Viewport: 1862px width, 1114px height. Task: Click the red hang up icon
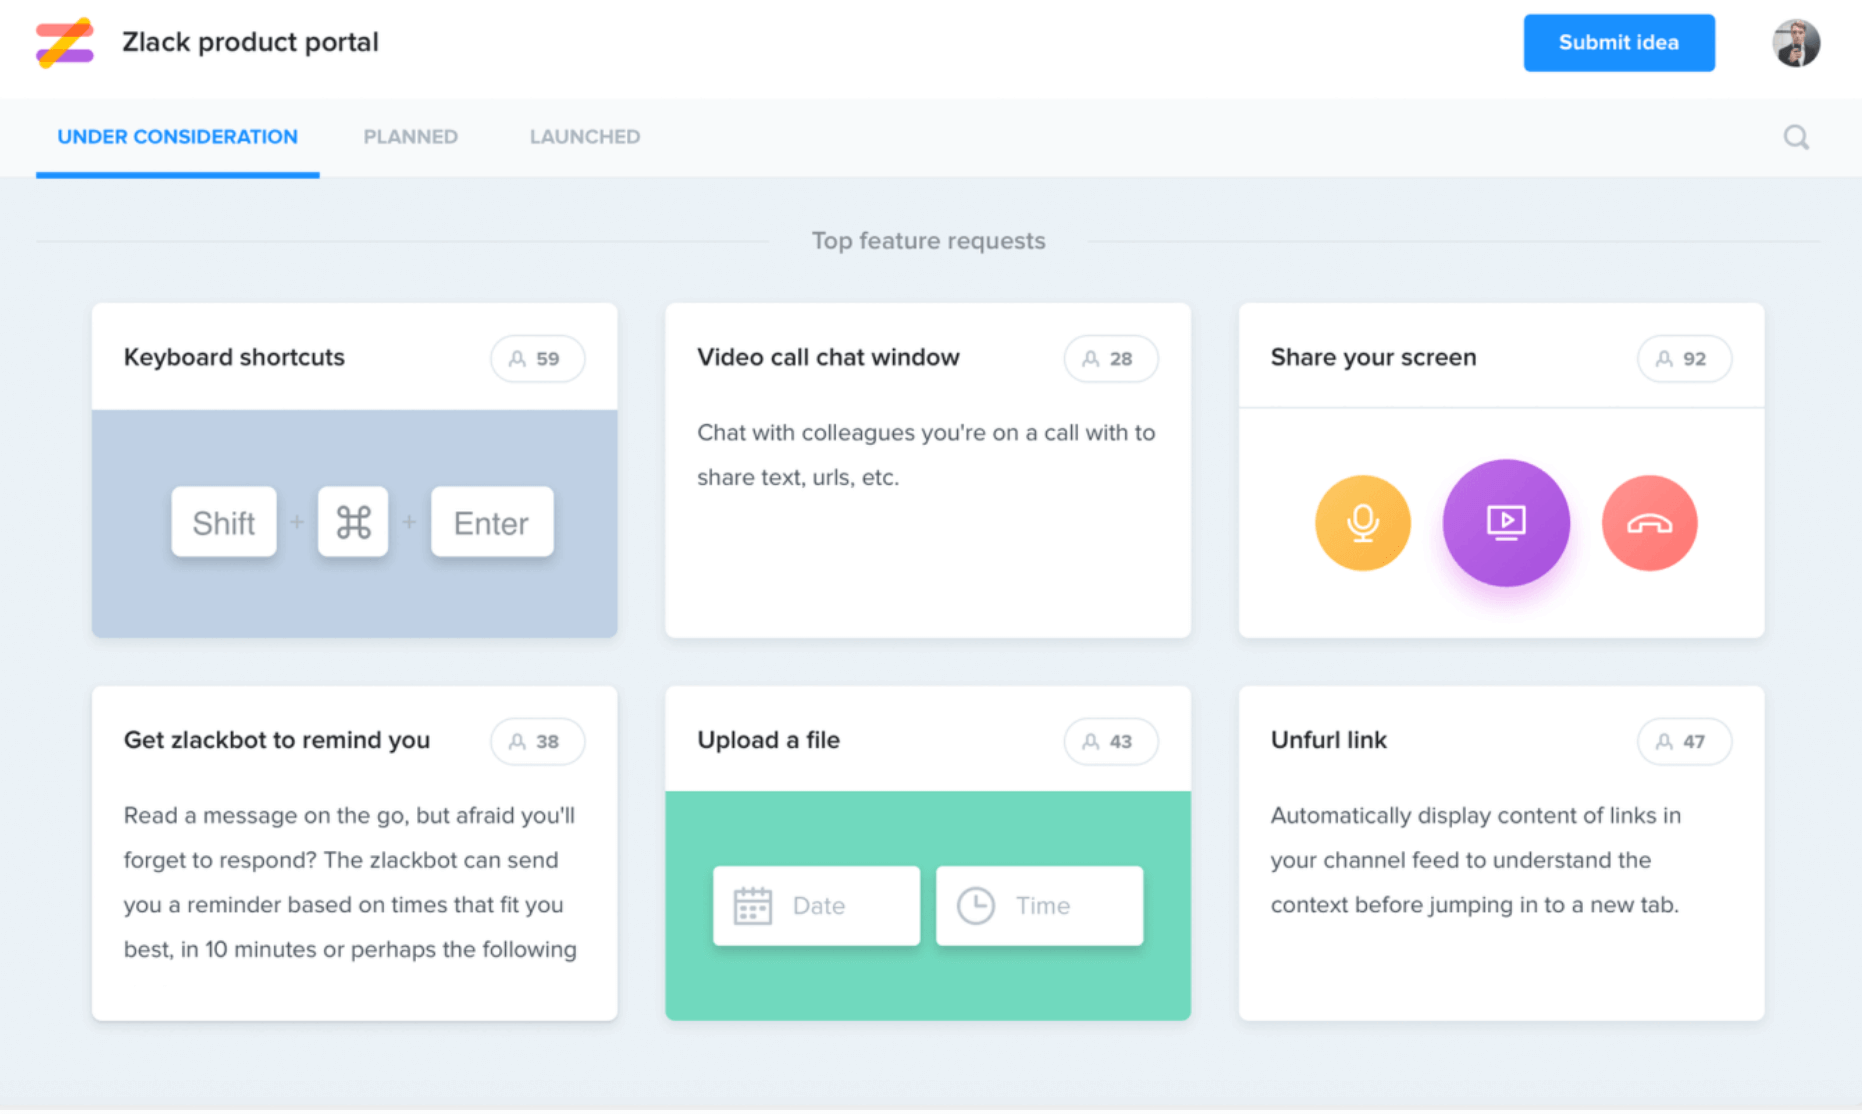(x=1649, y=523)
